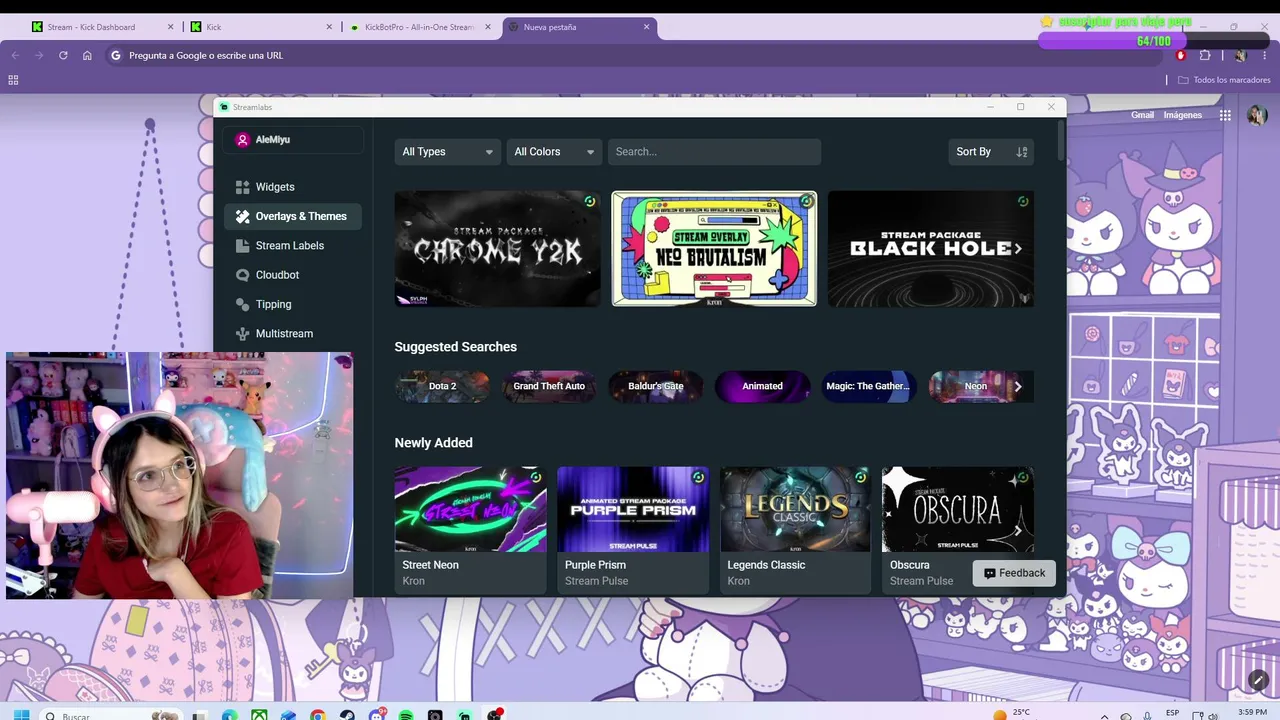Open the Neo Brutalism stream overlay banner
The image size is (1280, 720).
click(714, 249)
